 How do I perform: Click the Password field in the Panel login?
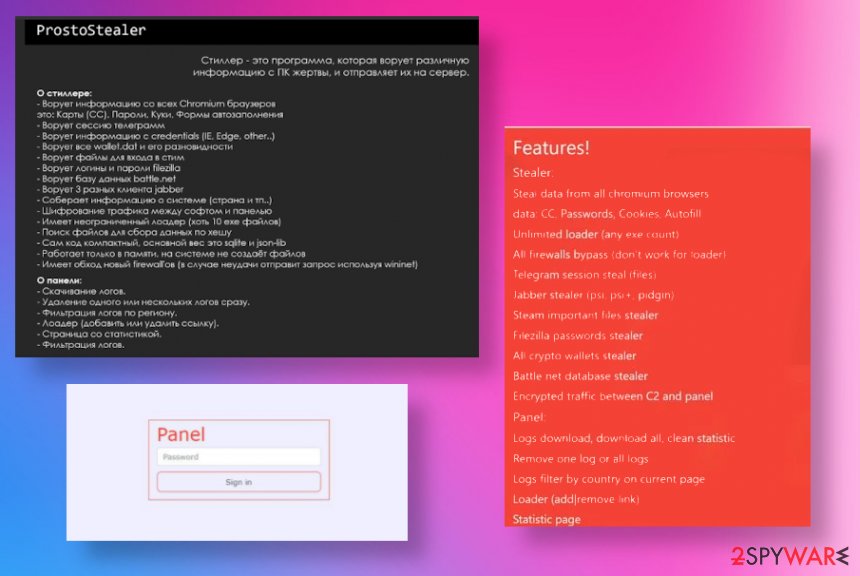(239, 456)
